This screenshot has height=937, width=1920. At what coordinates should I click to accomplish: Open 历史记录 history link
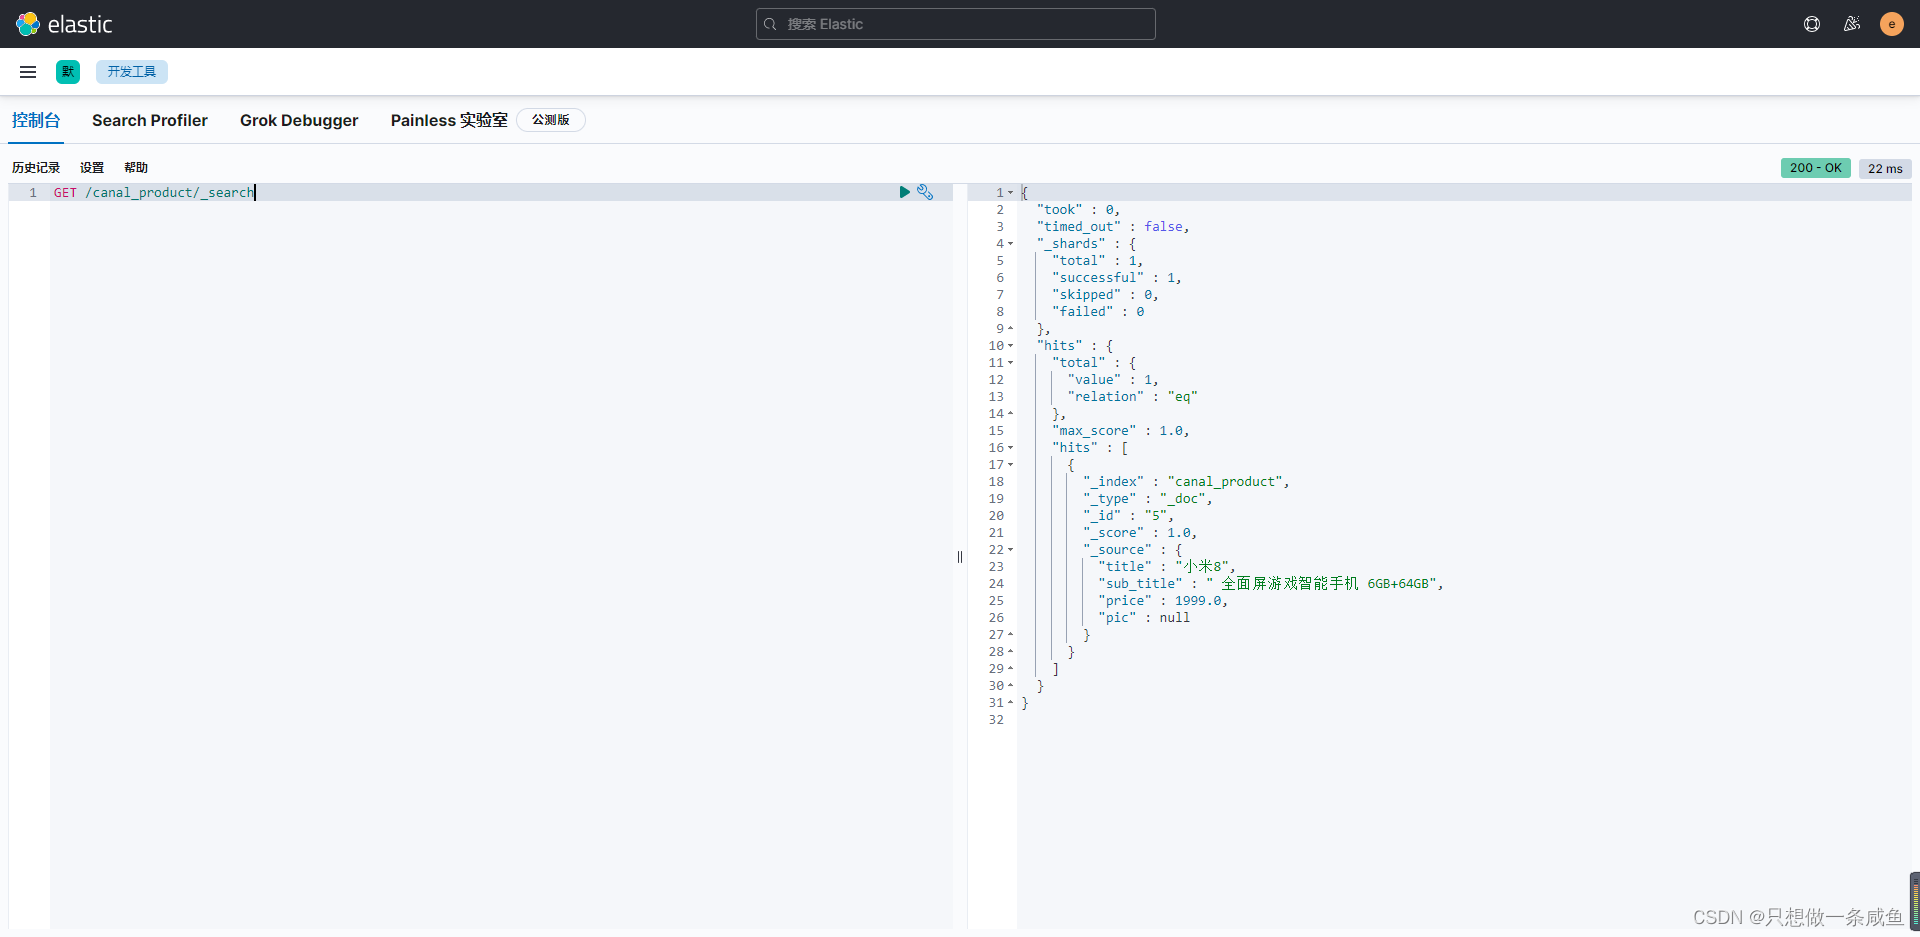[x=36, y=168]
